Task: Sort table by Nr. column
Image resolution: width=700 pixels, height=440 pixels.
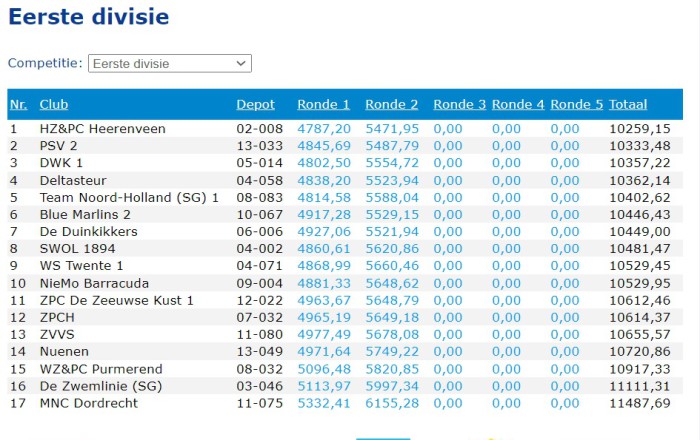Action: coord(18,104)
